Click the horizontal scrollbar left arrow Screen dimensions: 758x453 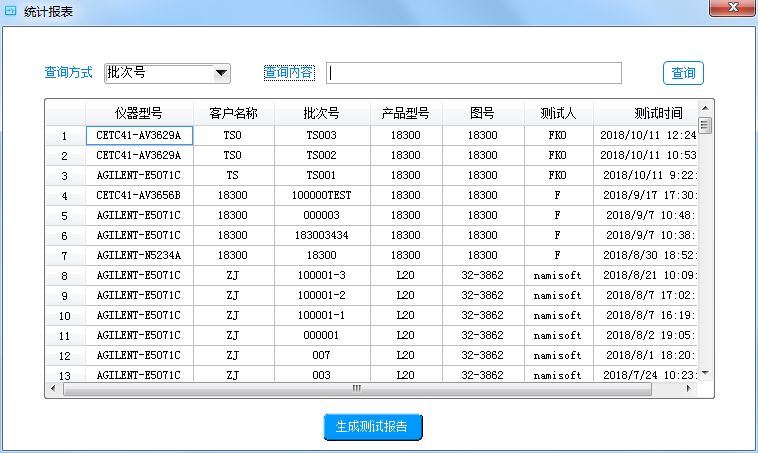click(53, 388)
